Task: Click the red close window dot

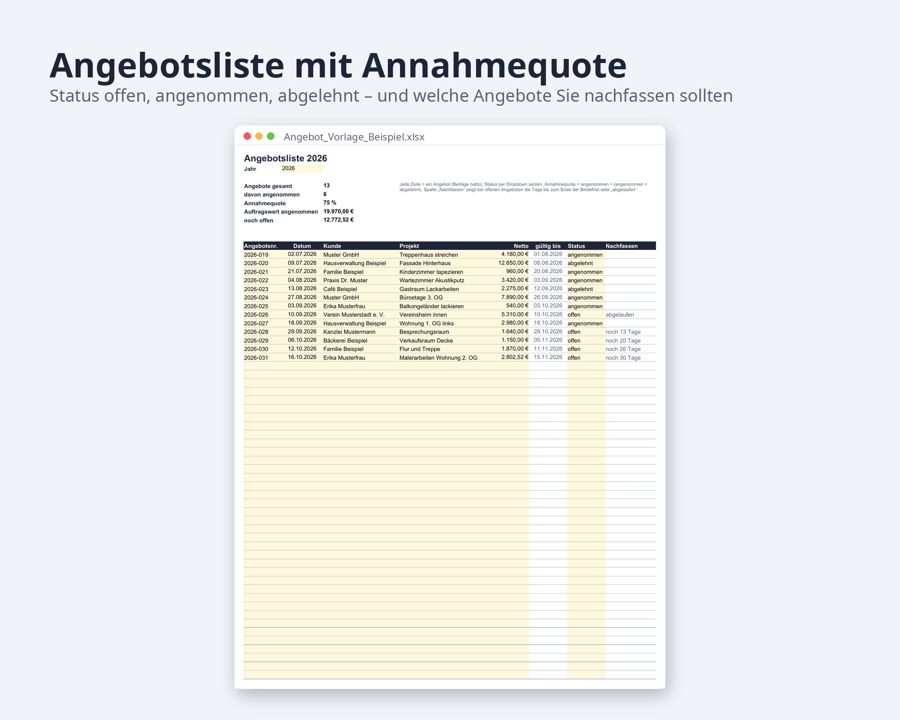Action: [x=247, y=136]
